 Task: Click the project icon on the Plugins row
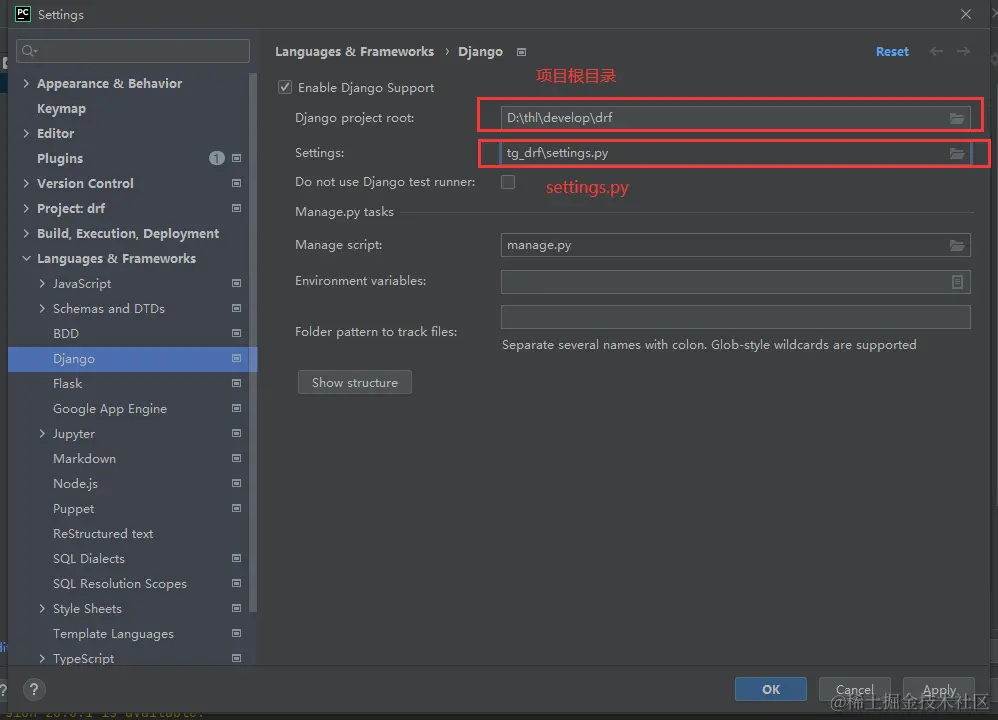pyautogui.click(x=236, y=158)
